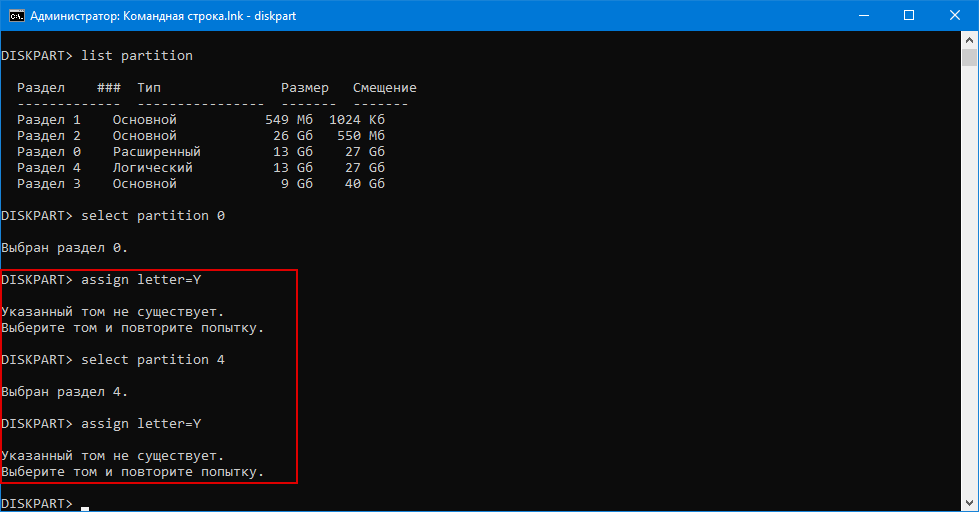The image size is (979, 512).
Task: Select the Раздел 3 row of 9 Гб
Action: pyautogui.click(x=200, y=184)
